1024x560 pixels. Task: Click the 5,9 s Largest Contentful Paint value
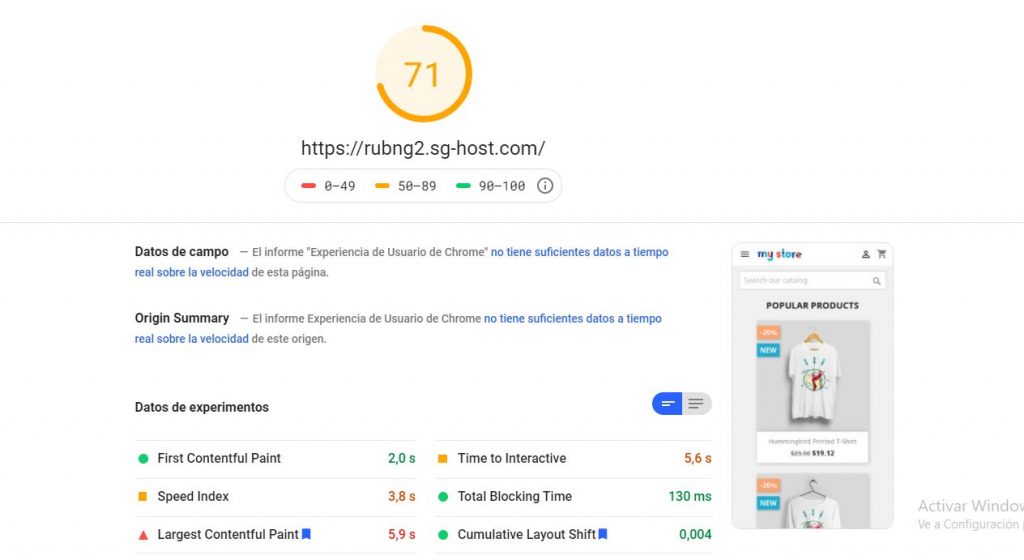401,535
